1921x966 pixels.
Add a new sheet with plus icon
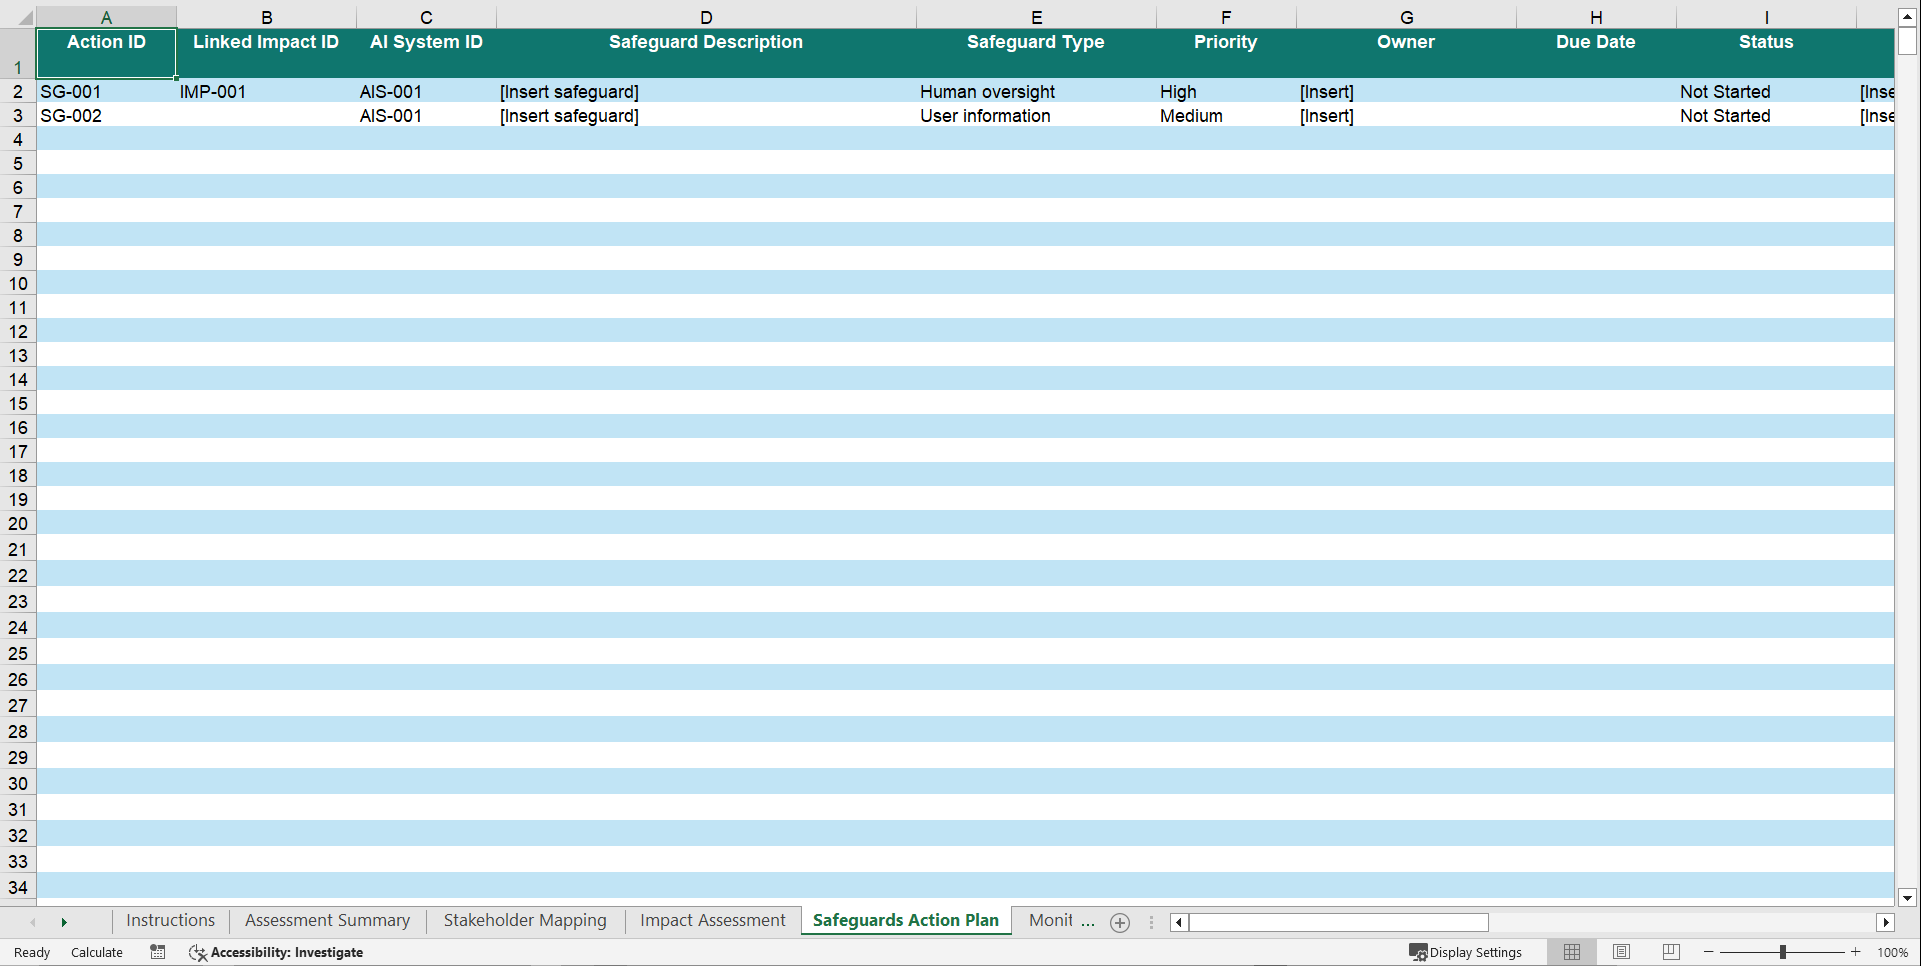click(1120, 922)
